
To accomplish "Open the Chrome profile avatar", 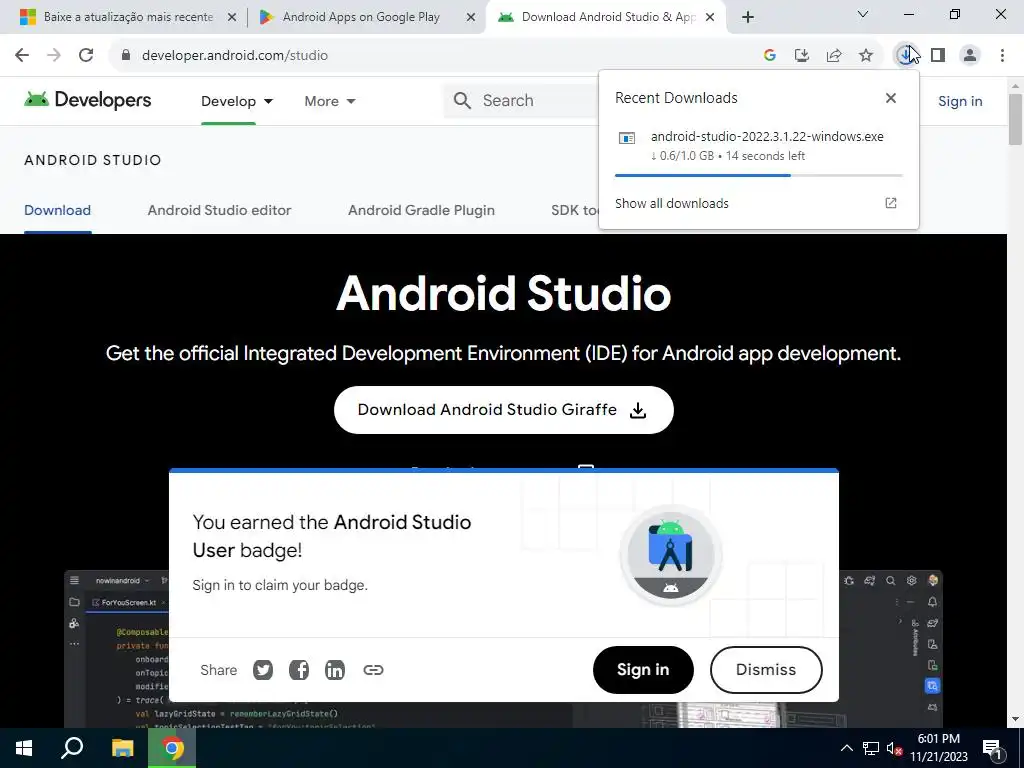I will coord(970,56).
